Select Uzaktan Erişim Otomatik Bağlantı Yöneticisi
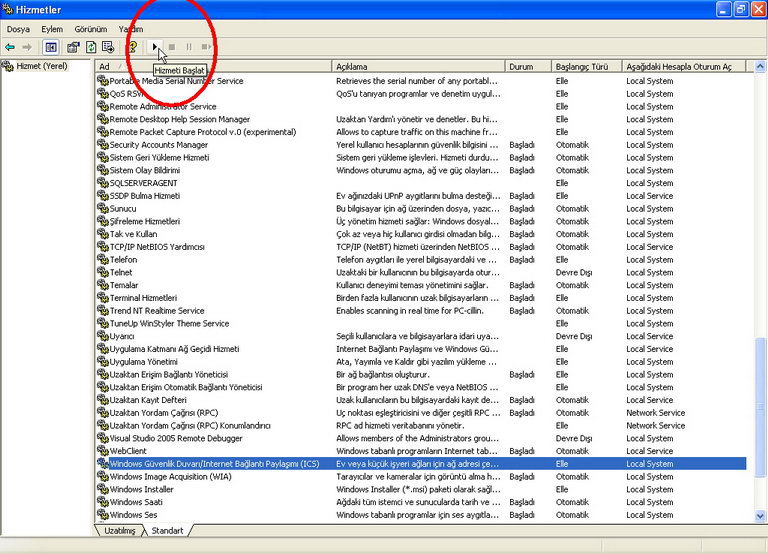768x554 pixels. tap(421, 386)
